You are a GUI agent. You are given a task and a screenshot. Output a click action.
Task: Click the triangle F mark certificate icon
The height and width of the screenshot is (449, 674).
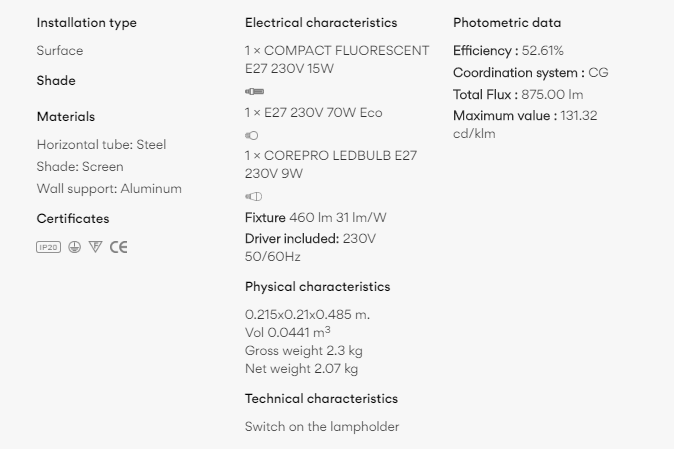coord(95,247)
